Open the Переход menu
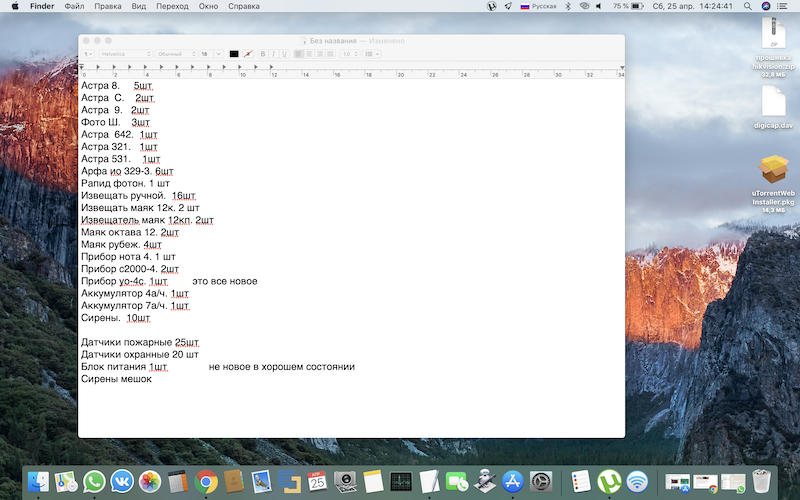 [173, 6]
